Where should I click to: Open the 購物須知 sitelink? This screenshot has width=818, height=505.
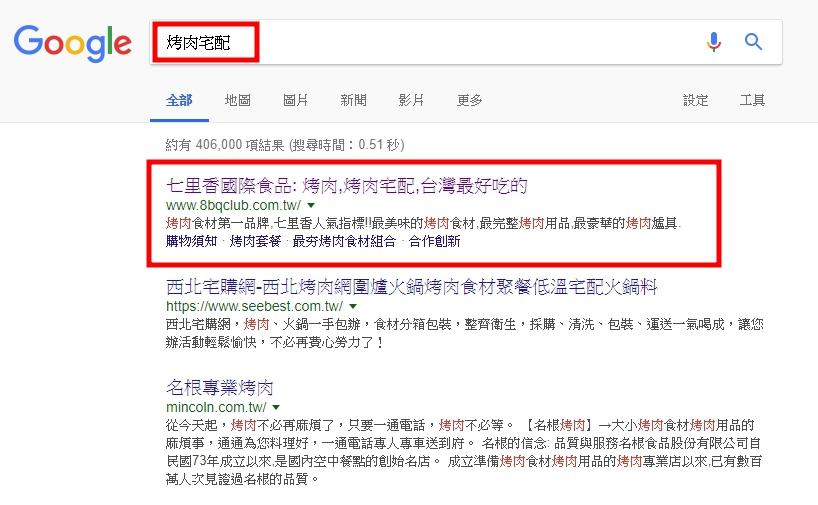coord(191,241)
